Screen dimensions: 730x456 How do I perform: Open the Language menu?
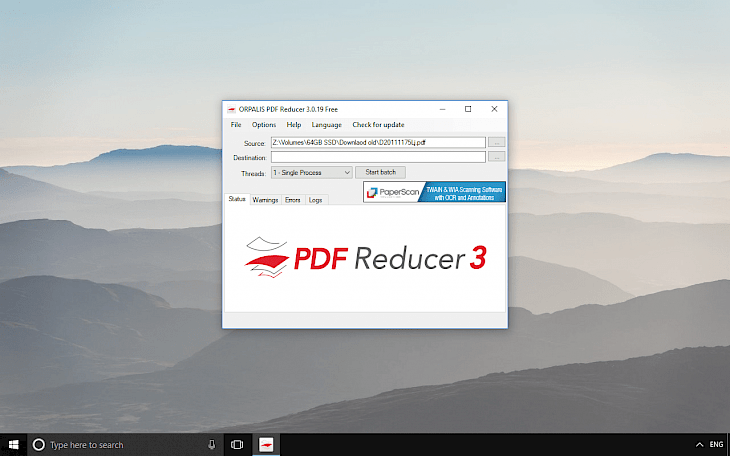pos(326,125)
